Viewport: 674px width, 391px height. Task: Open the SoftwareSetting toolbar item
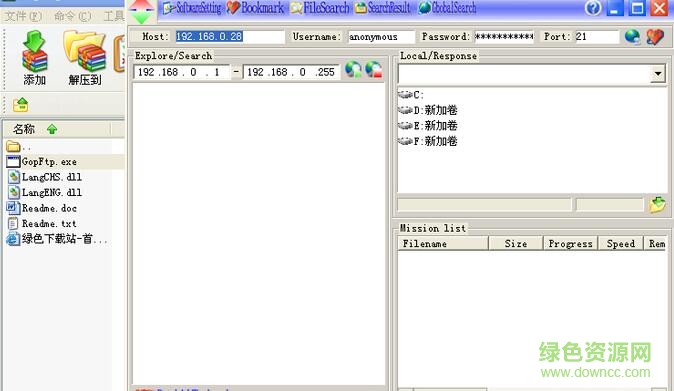coord(193,8)
